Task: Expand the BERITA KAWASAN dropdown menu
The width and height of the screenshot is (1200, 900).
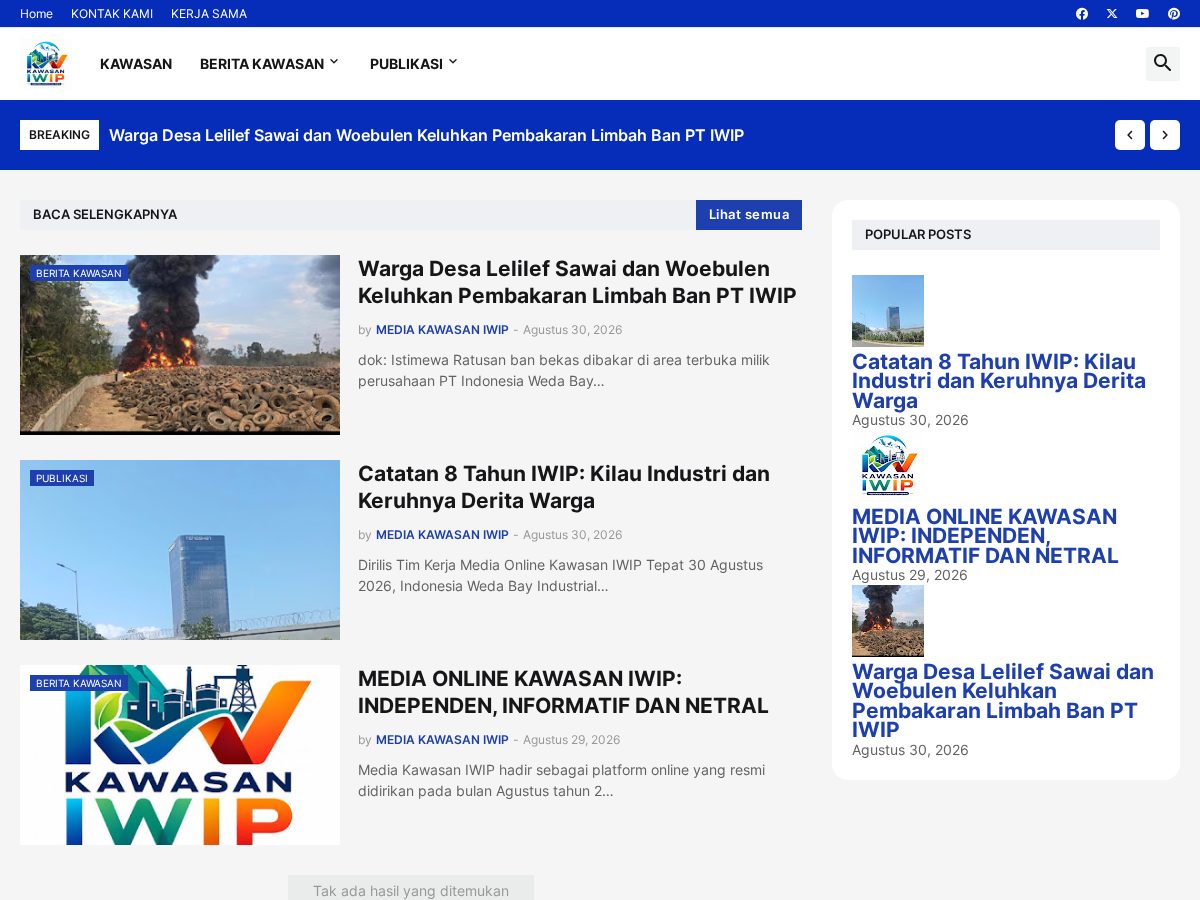Action: click(x=270, y=64)
